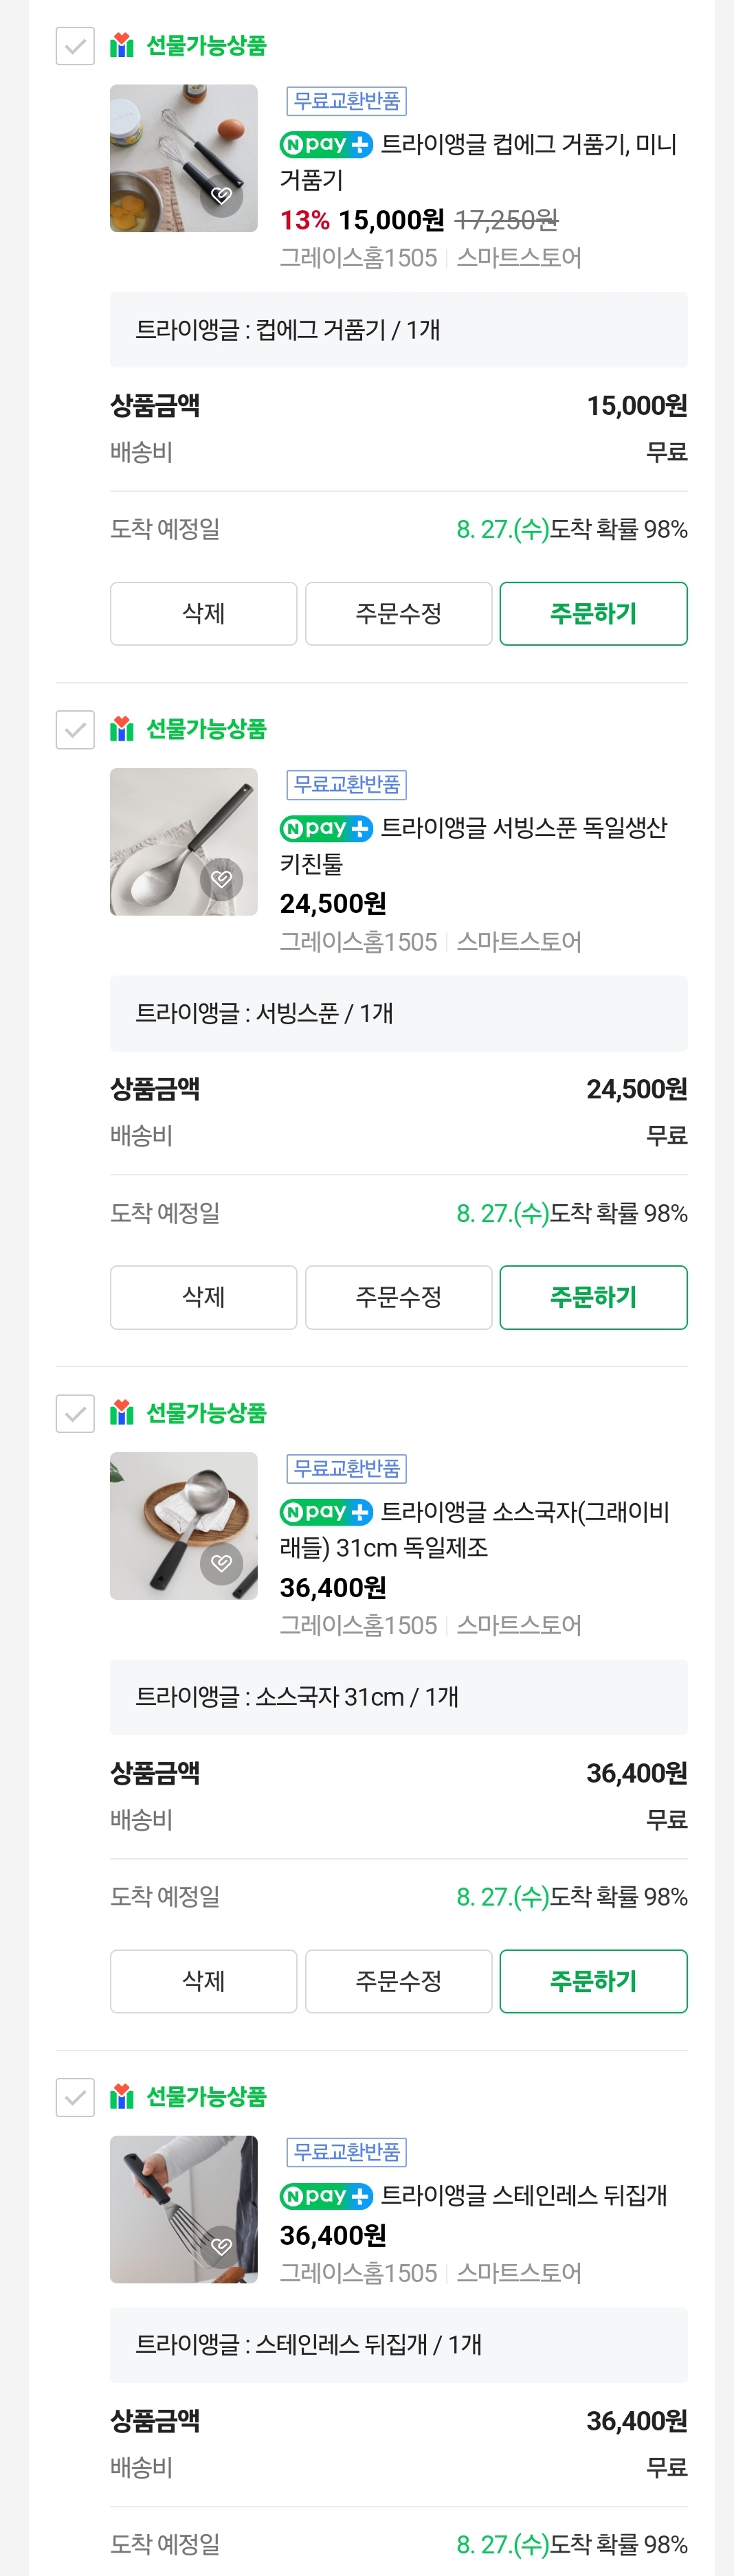Click 무료교환반품 badge on stainless turner
Image resolution: width=734 pixels, height=2576 pixels.
pyautogui.click(x=346, y=2152)
